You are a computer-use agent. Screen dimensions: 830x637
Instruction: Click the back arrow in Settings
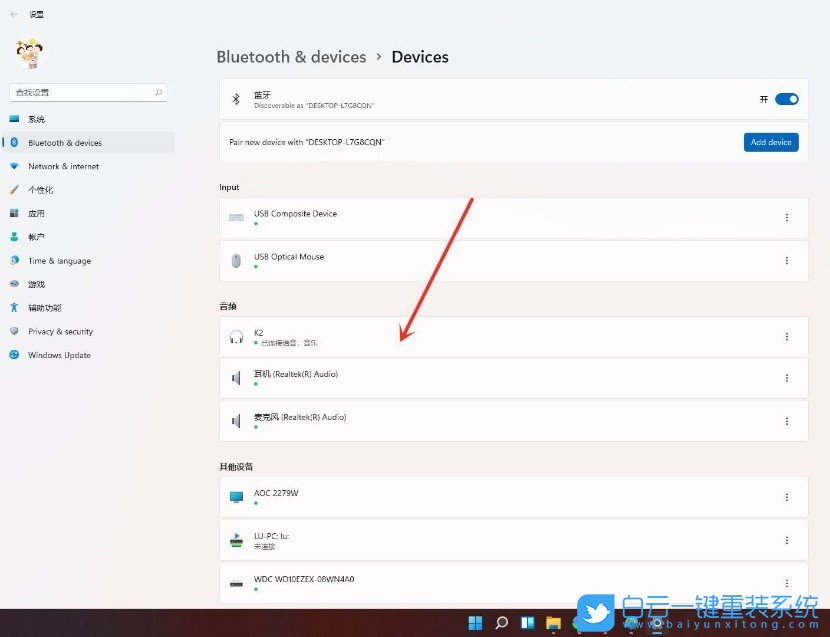14,15
